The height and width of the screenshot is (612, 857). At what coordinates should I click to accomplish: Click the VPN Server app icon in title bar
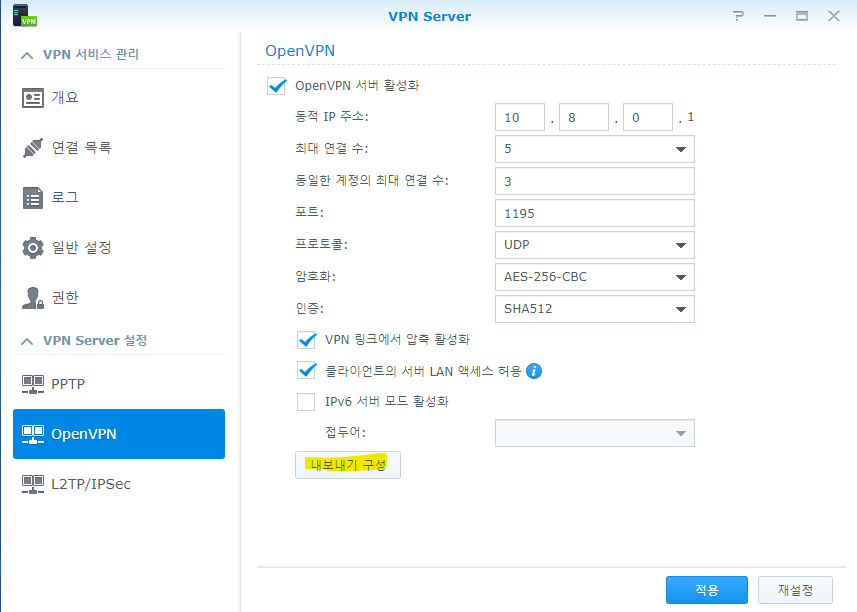point(24,15)
